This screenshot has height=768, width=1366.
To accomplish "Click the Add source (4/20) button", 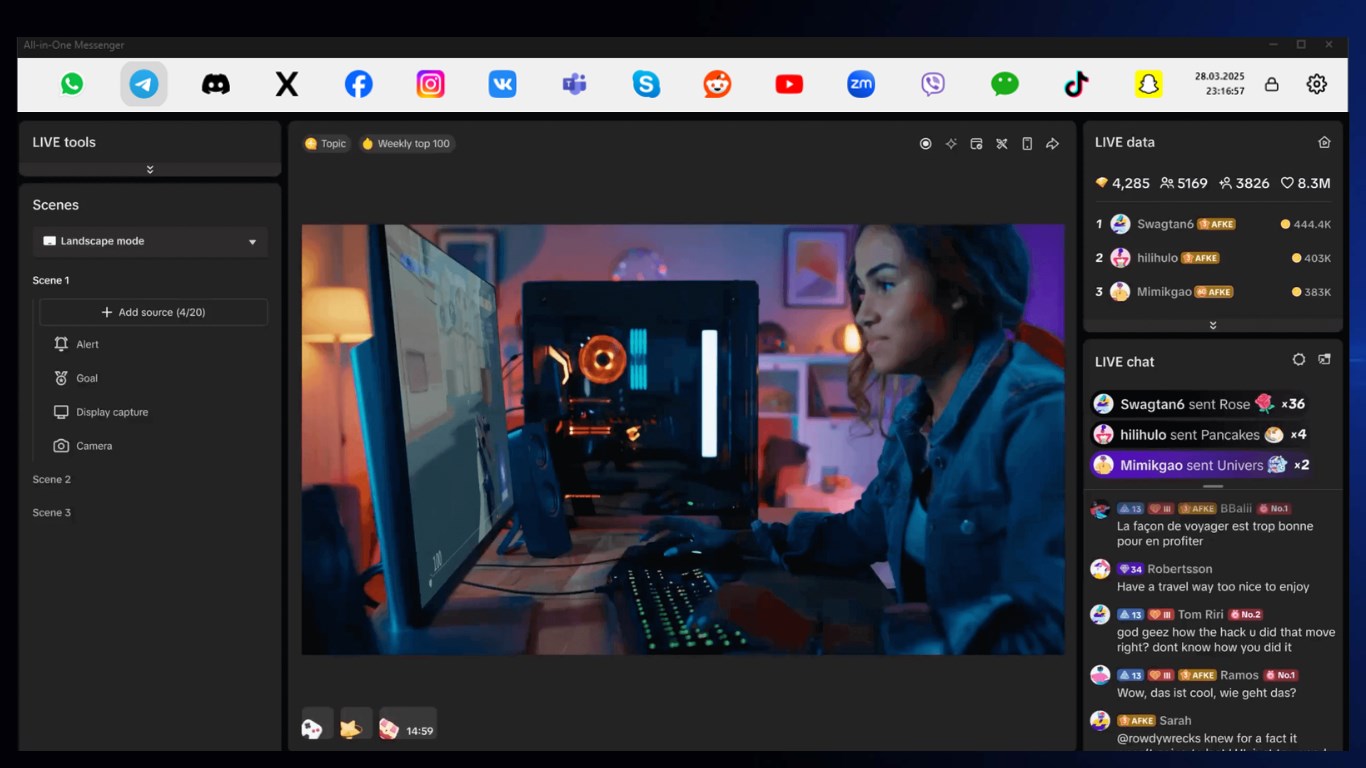I will click(x=152, y=312).
